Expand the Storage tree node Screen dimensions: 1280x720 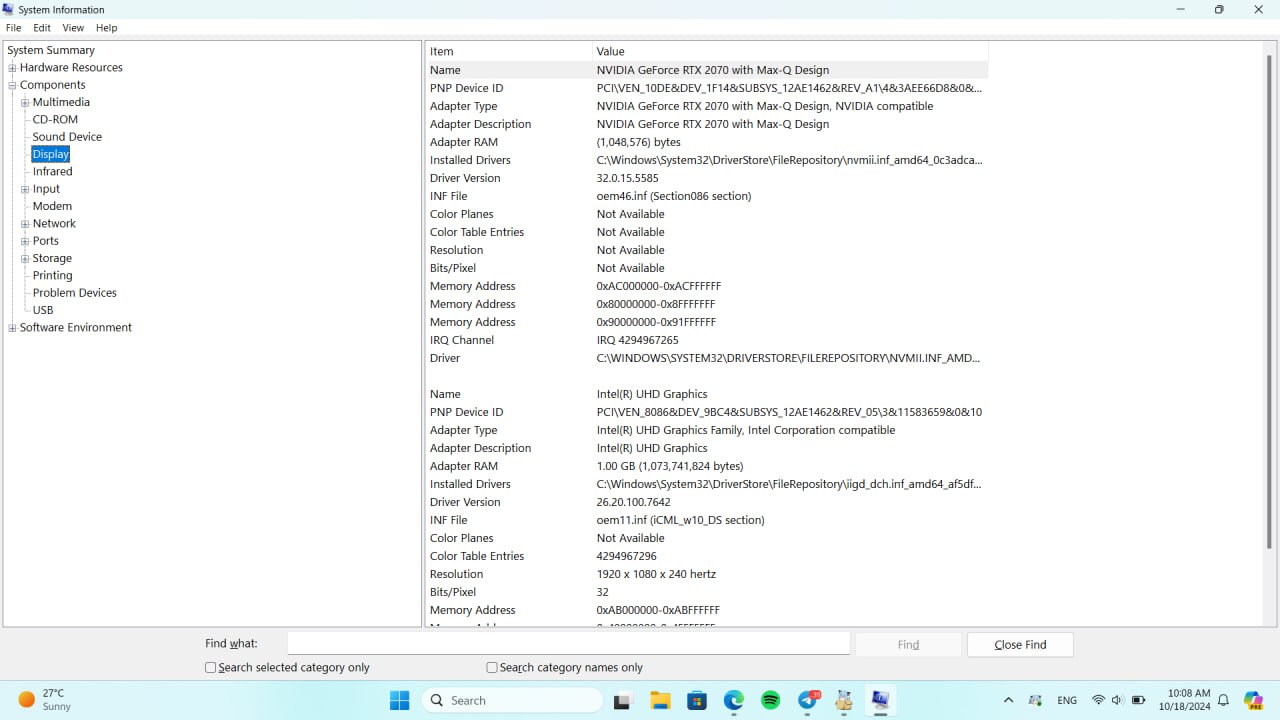click(25, 259)
